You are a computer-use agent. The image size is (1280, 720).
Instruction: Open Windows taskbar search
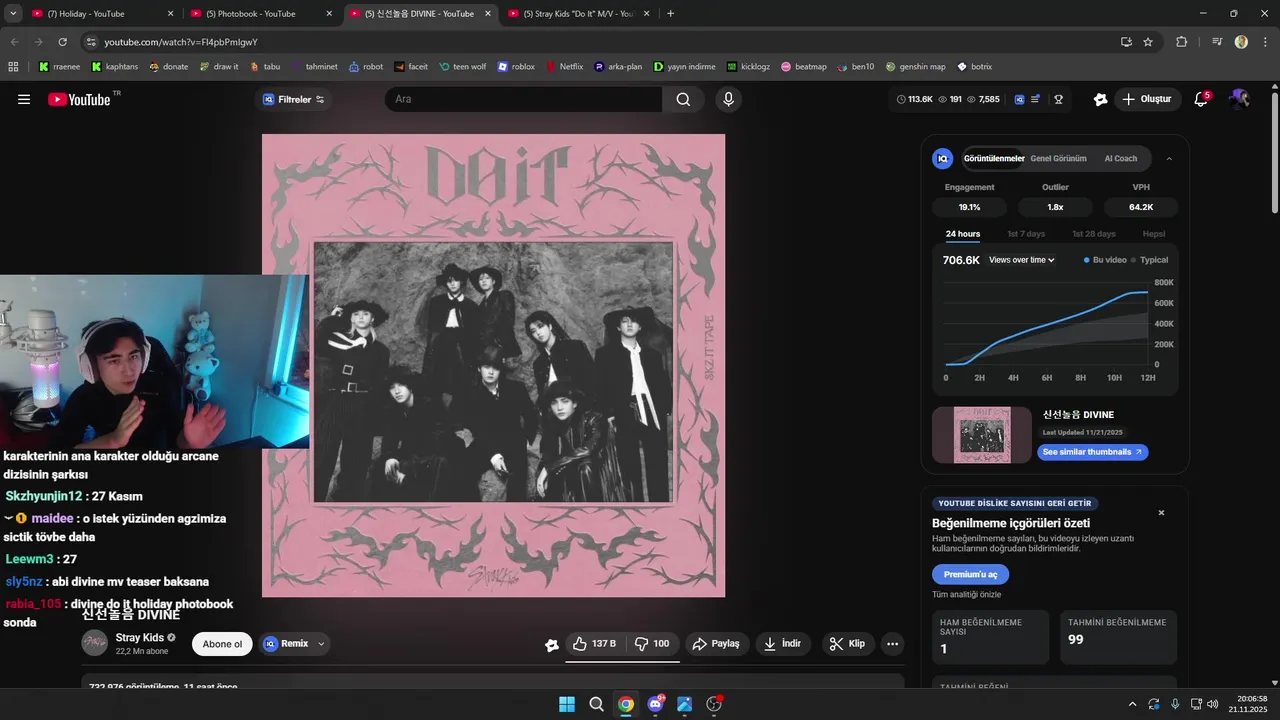tap(596, 704)
